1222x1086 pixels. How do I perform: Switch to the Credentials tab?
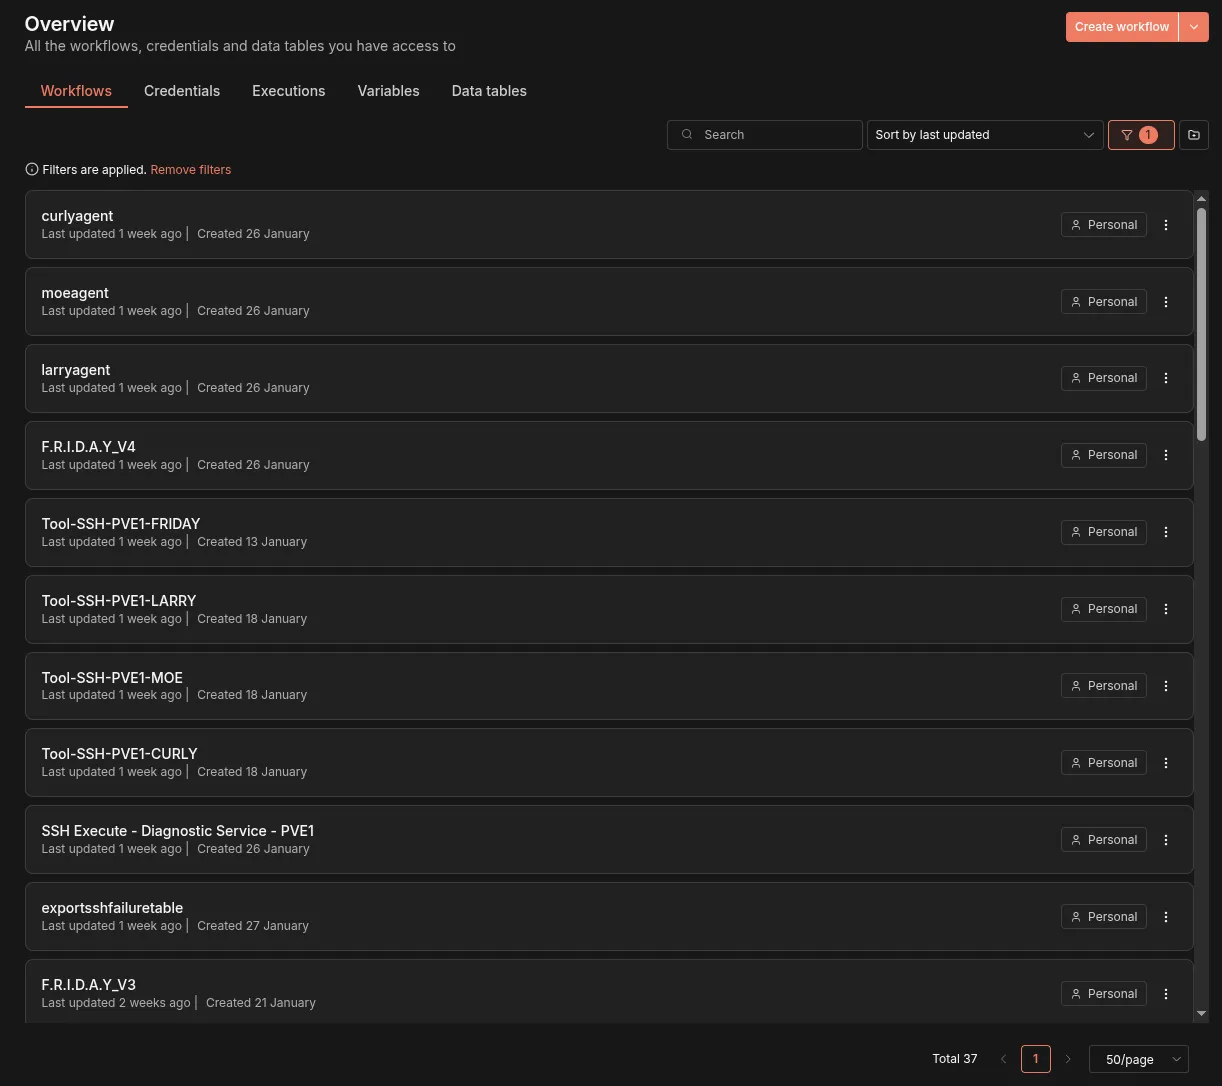pyautogui.click(x=182, y=91)
